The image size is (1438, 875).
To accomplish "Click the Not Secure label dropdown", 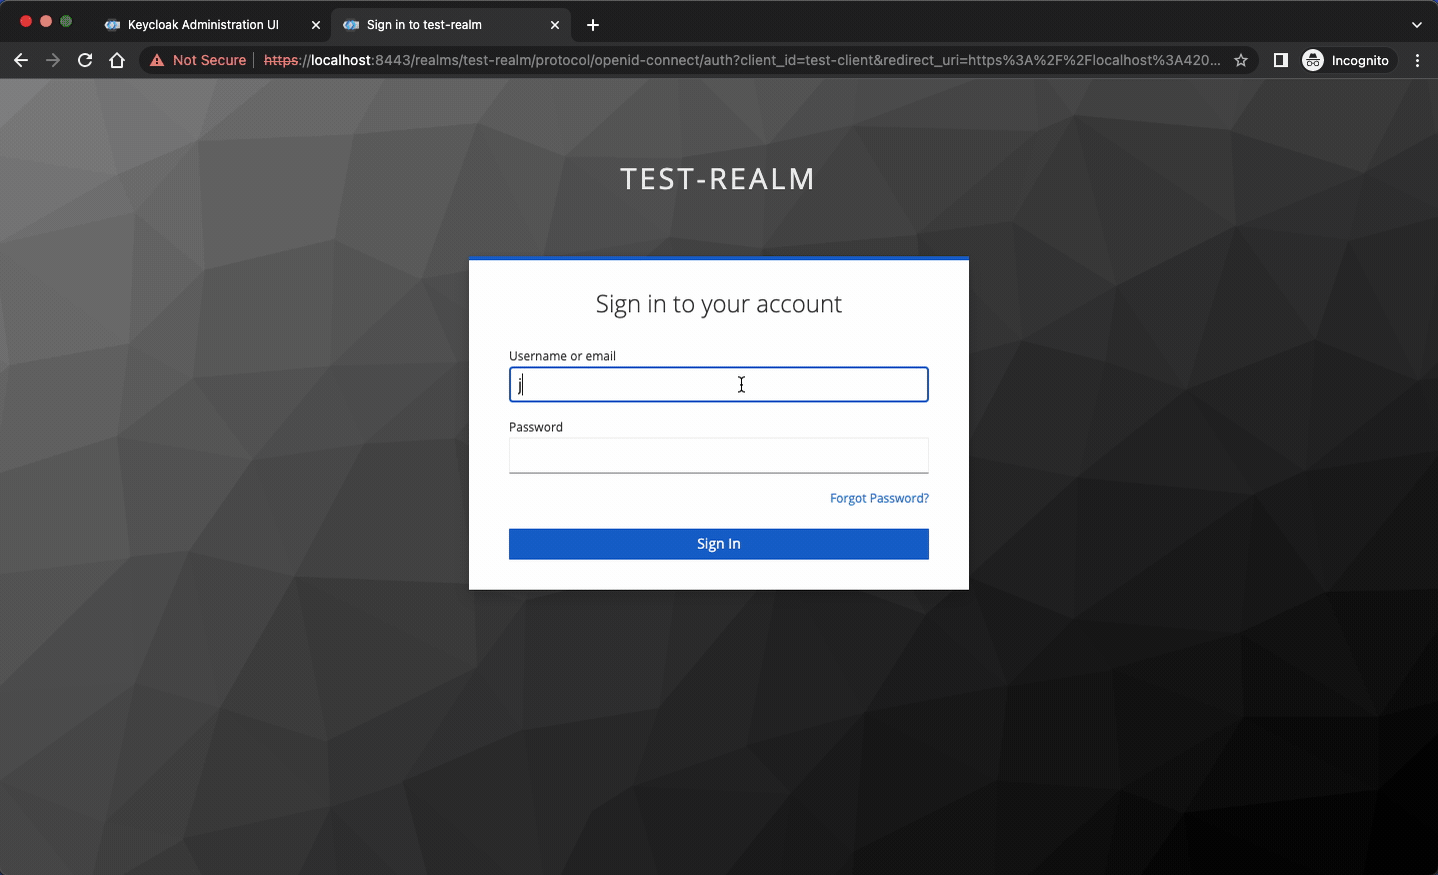I will [208, 60].
